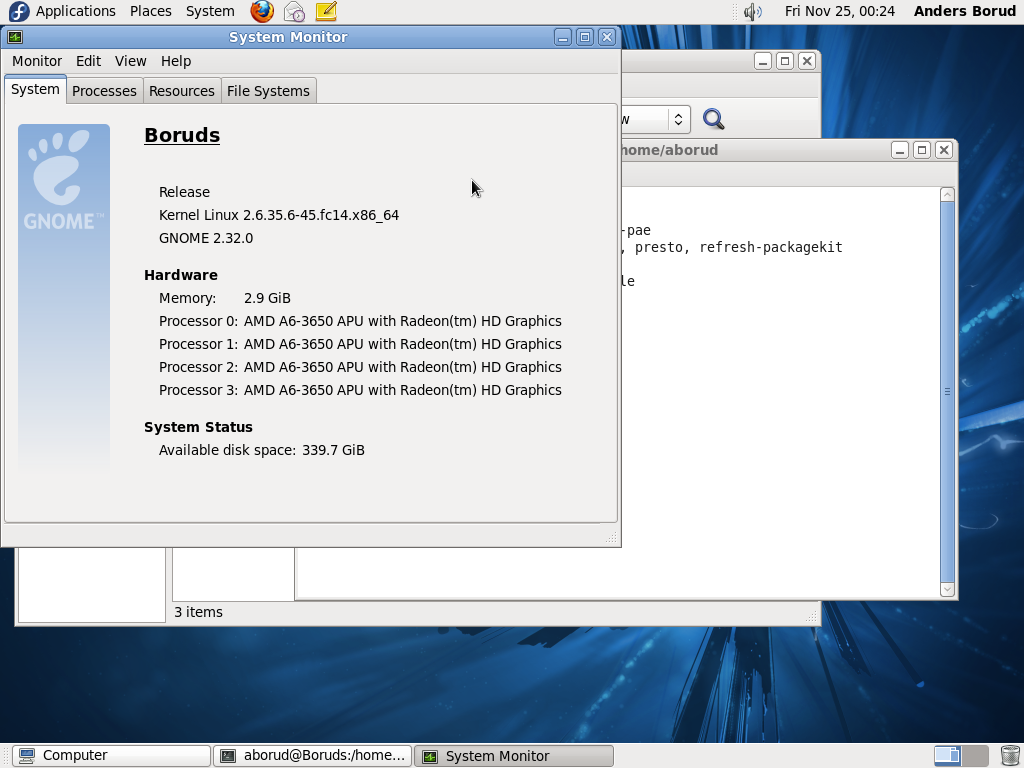Open the Edit menu in System Monitor

coord(88,61)
